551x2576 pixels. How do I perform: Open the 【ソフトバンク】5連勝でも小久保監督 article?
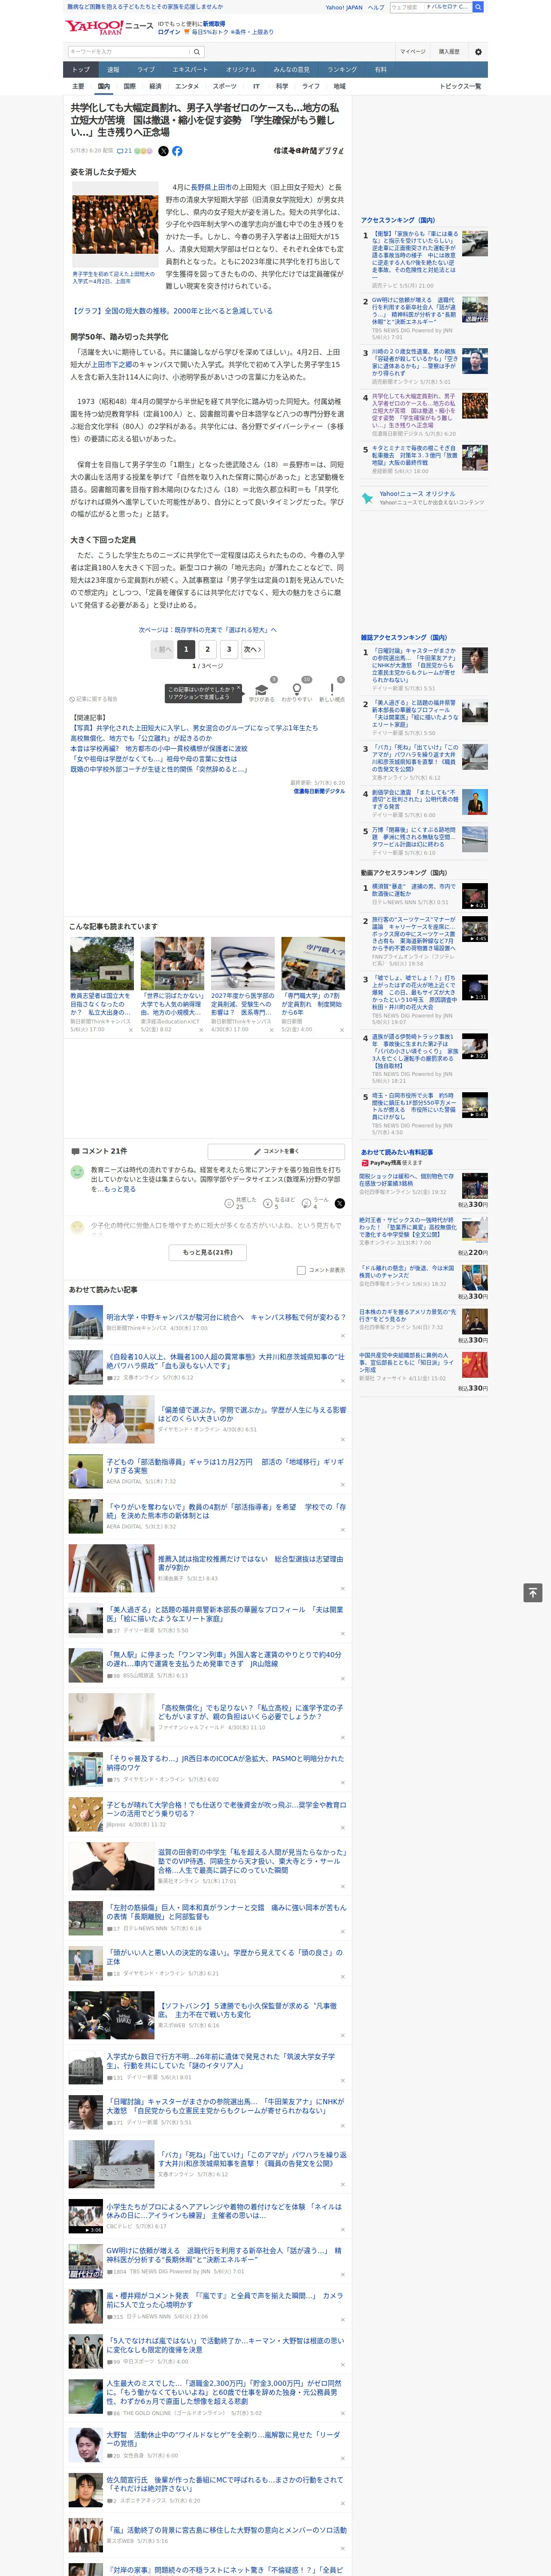247,2010
